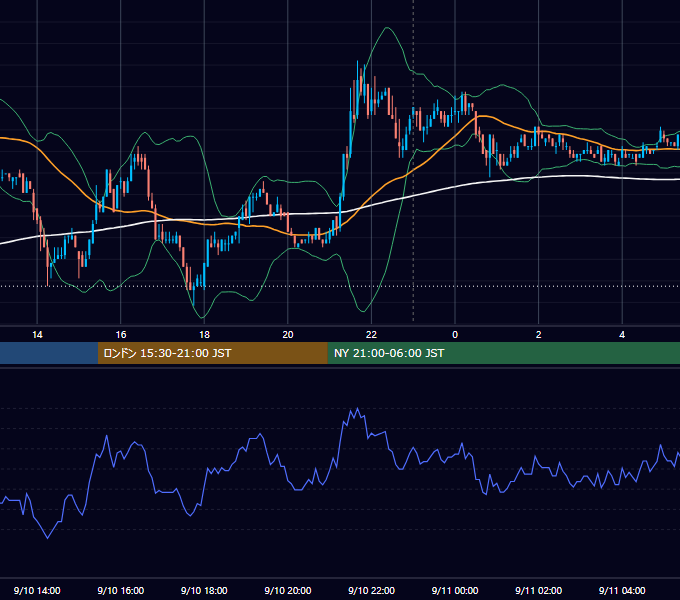Click the 9/11 04:00 date label
The height and width of the screenshot is (600, 680).
pyautogui.click(x=622, y=590)
